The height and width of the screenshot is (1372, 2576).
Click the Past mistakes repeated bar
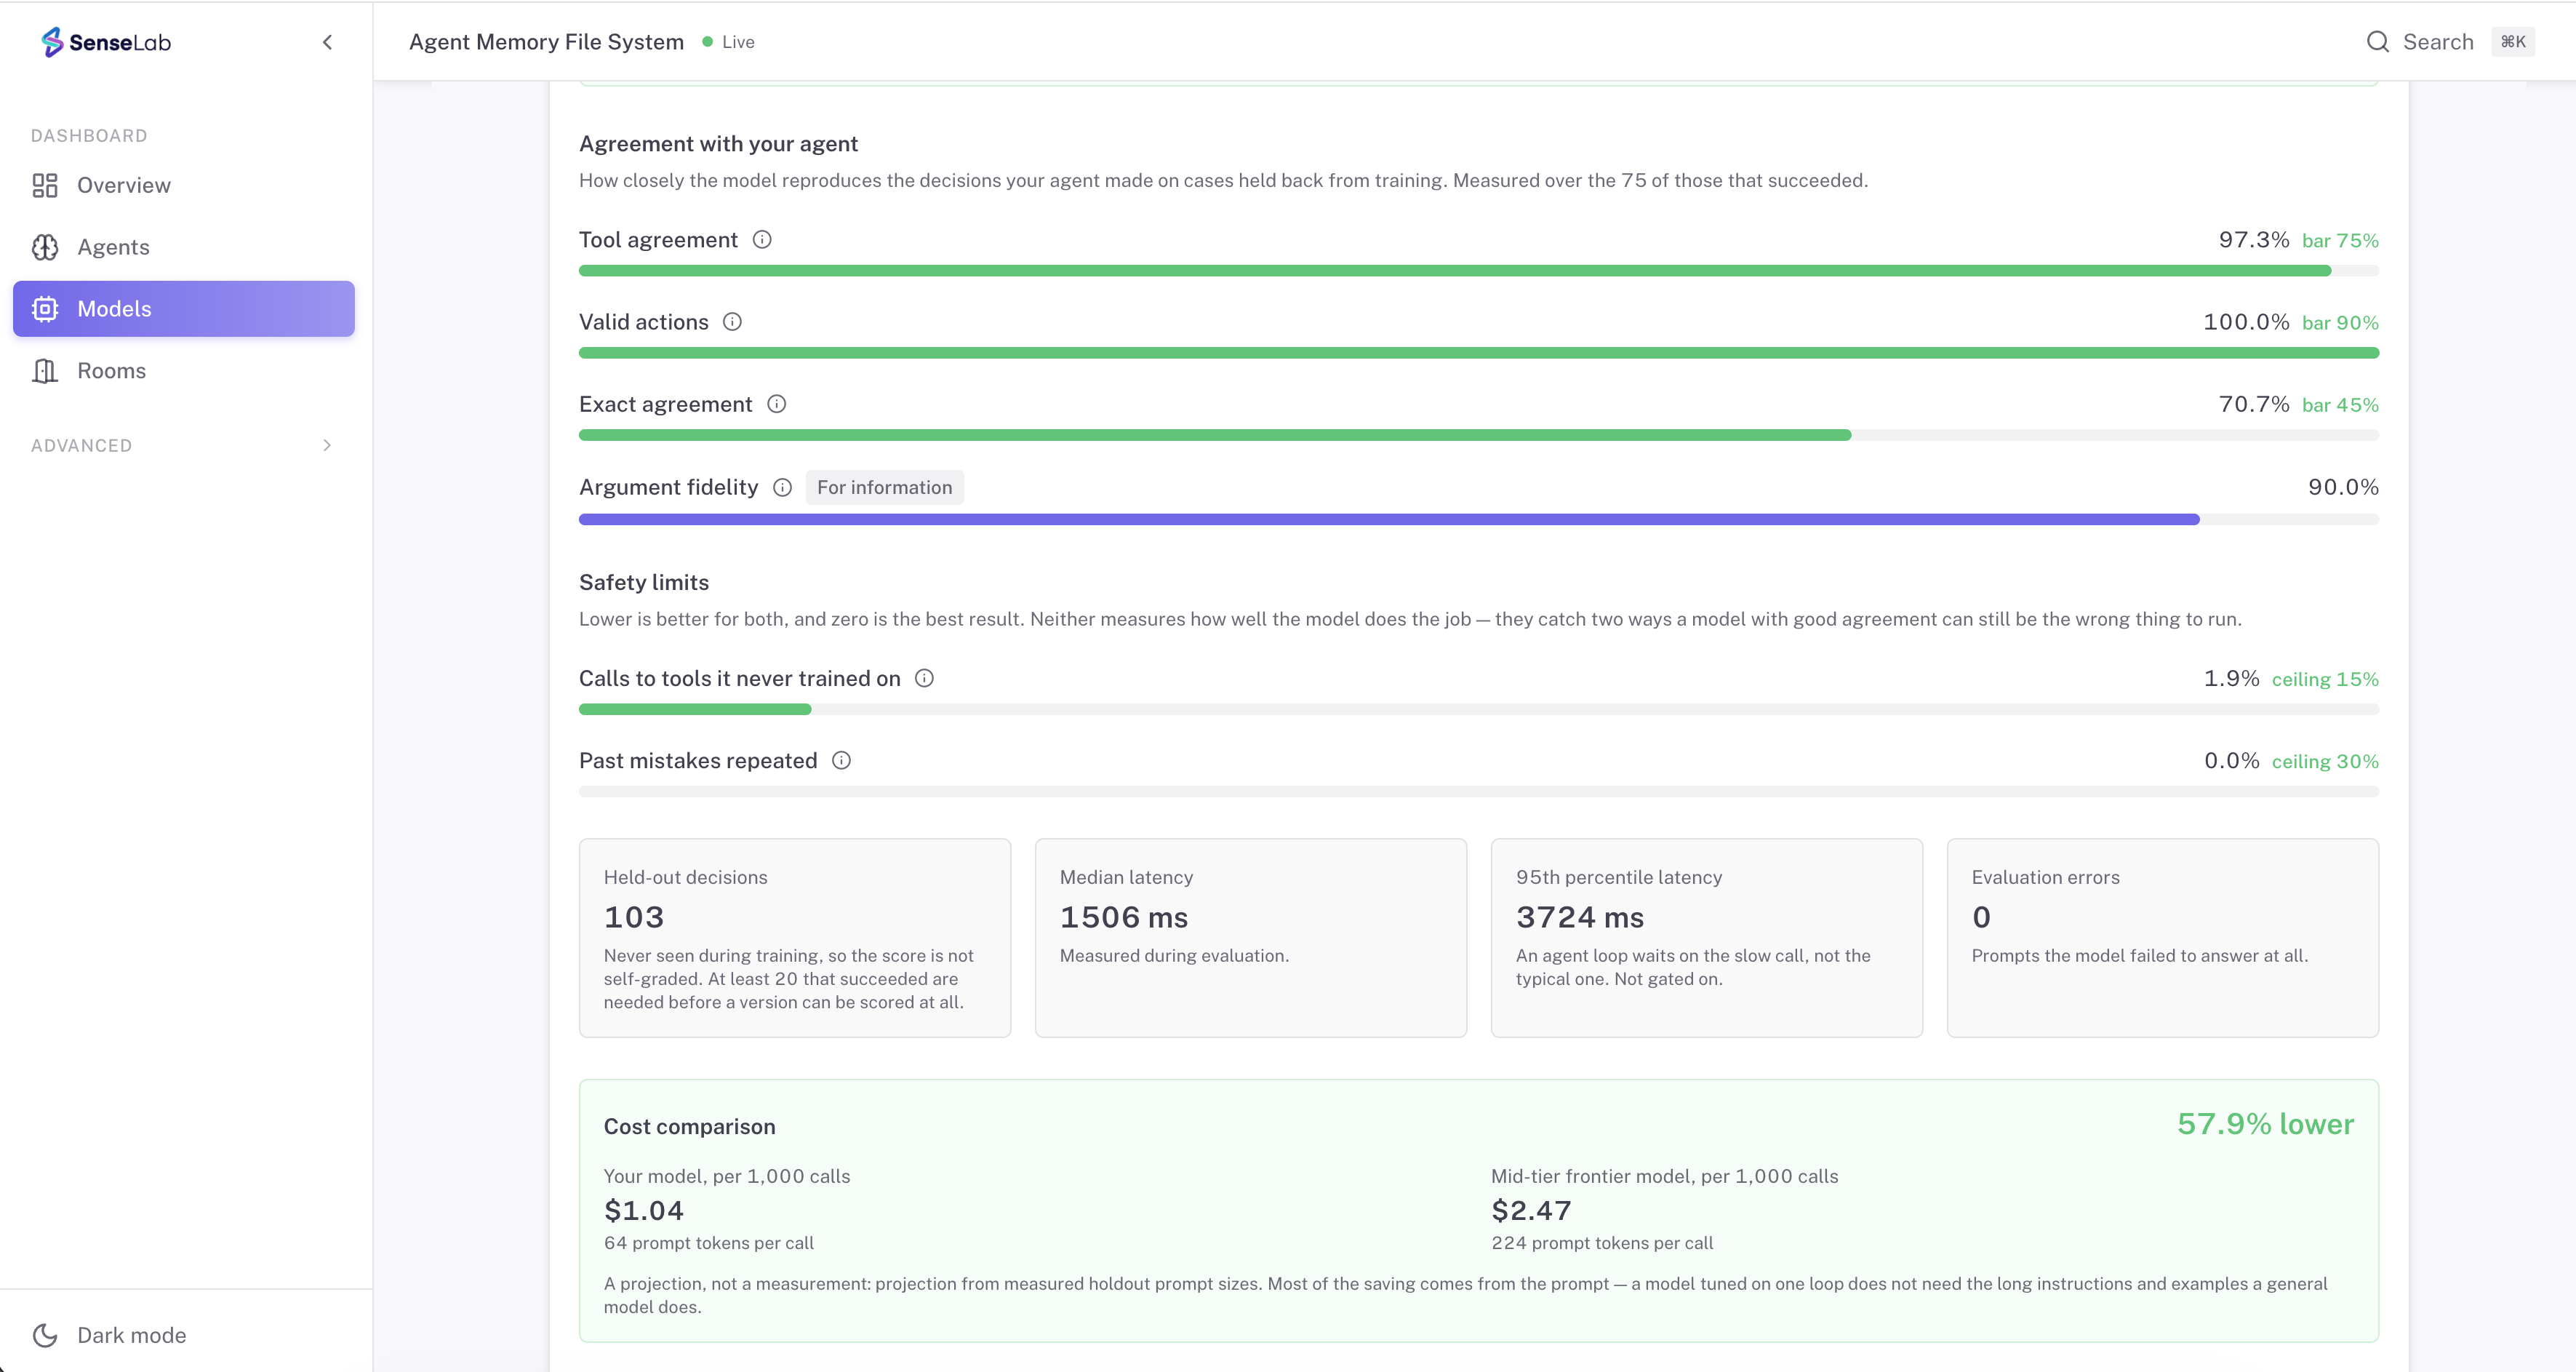click(1478, 792)
